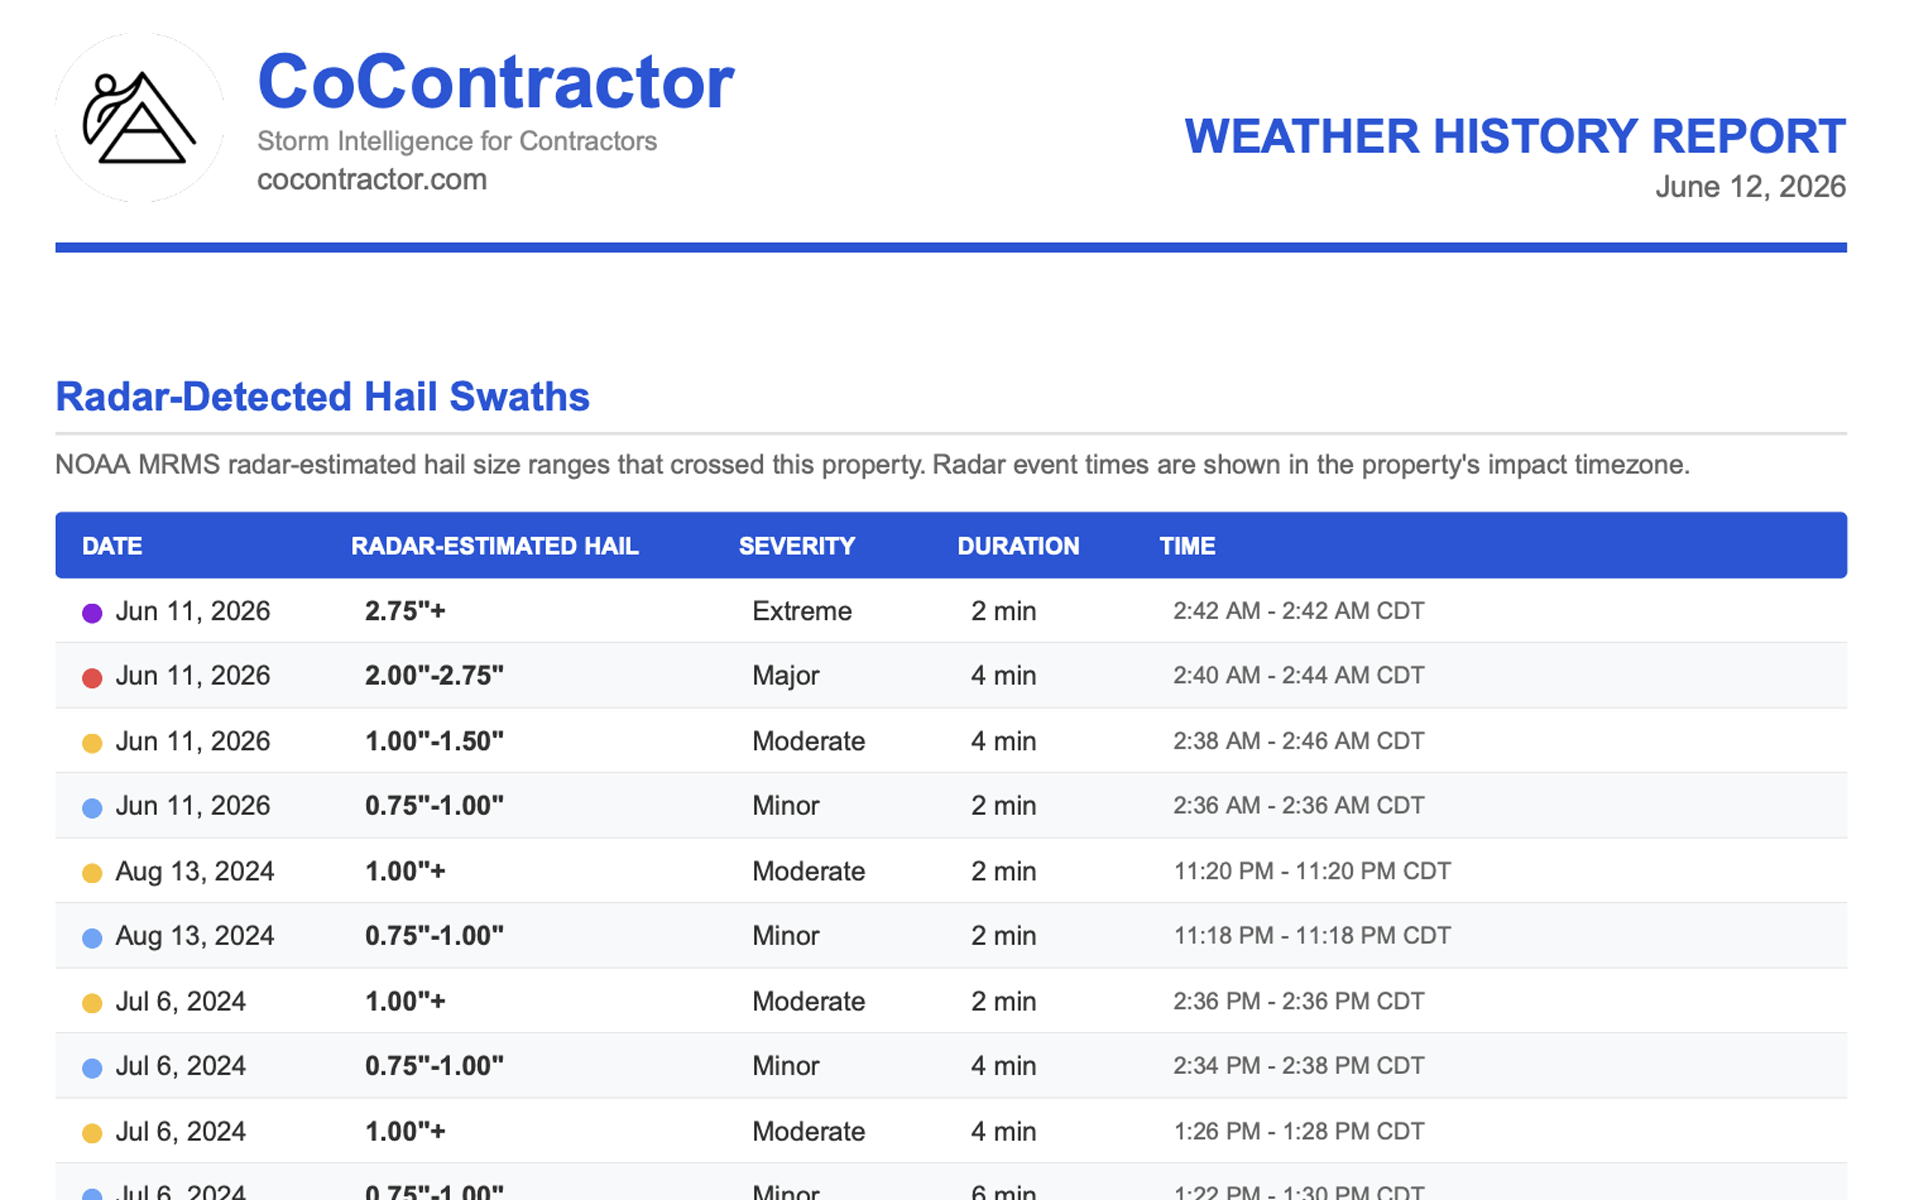Click Aug 13, 2024 date in Minor row
This screenshot has height=1200, width=1920.
coord(195,936)
